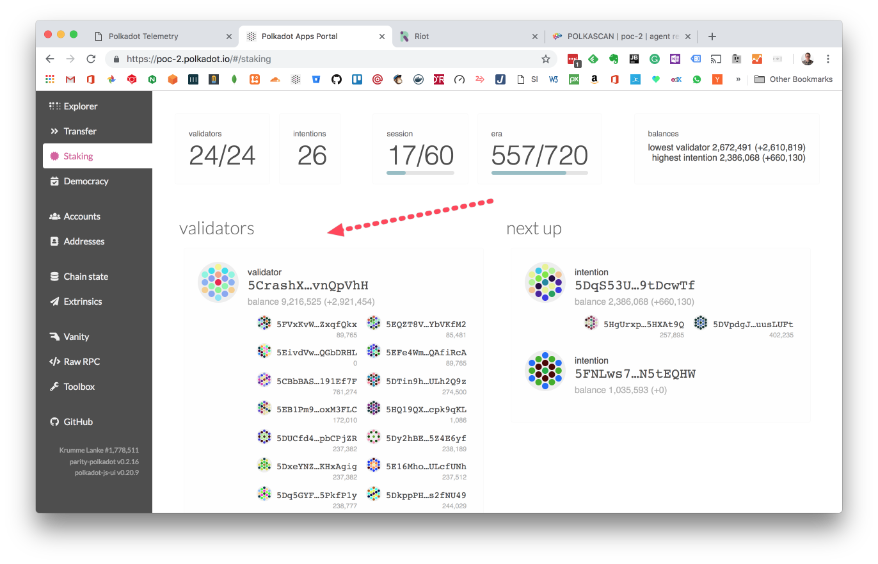This screenshot has height=564, width=878.
Task: Open the Explorer section in sidebar
Action: click(x=79, y=106)
